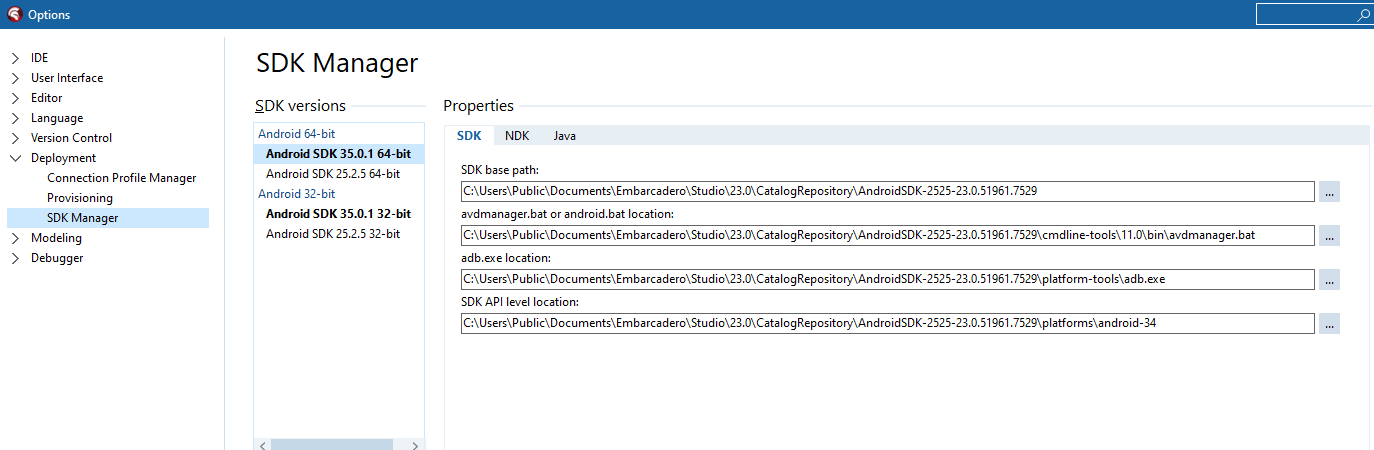Browse for SDK API level location
This screenshot has height=450, width=1374.
click(1329, 324)
